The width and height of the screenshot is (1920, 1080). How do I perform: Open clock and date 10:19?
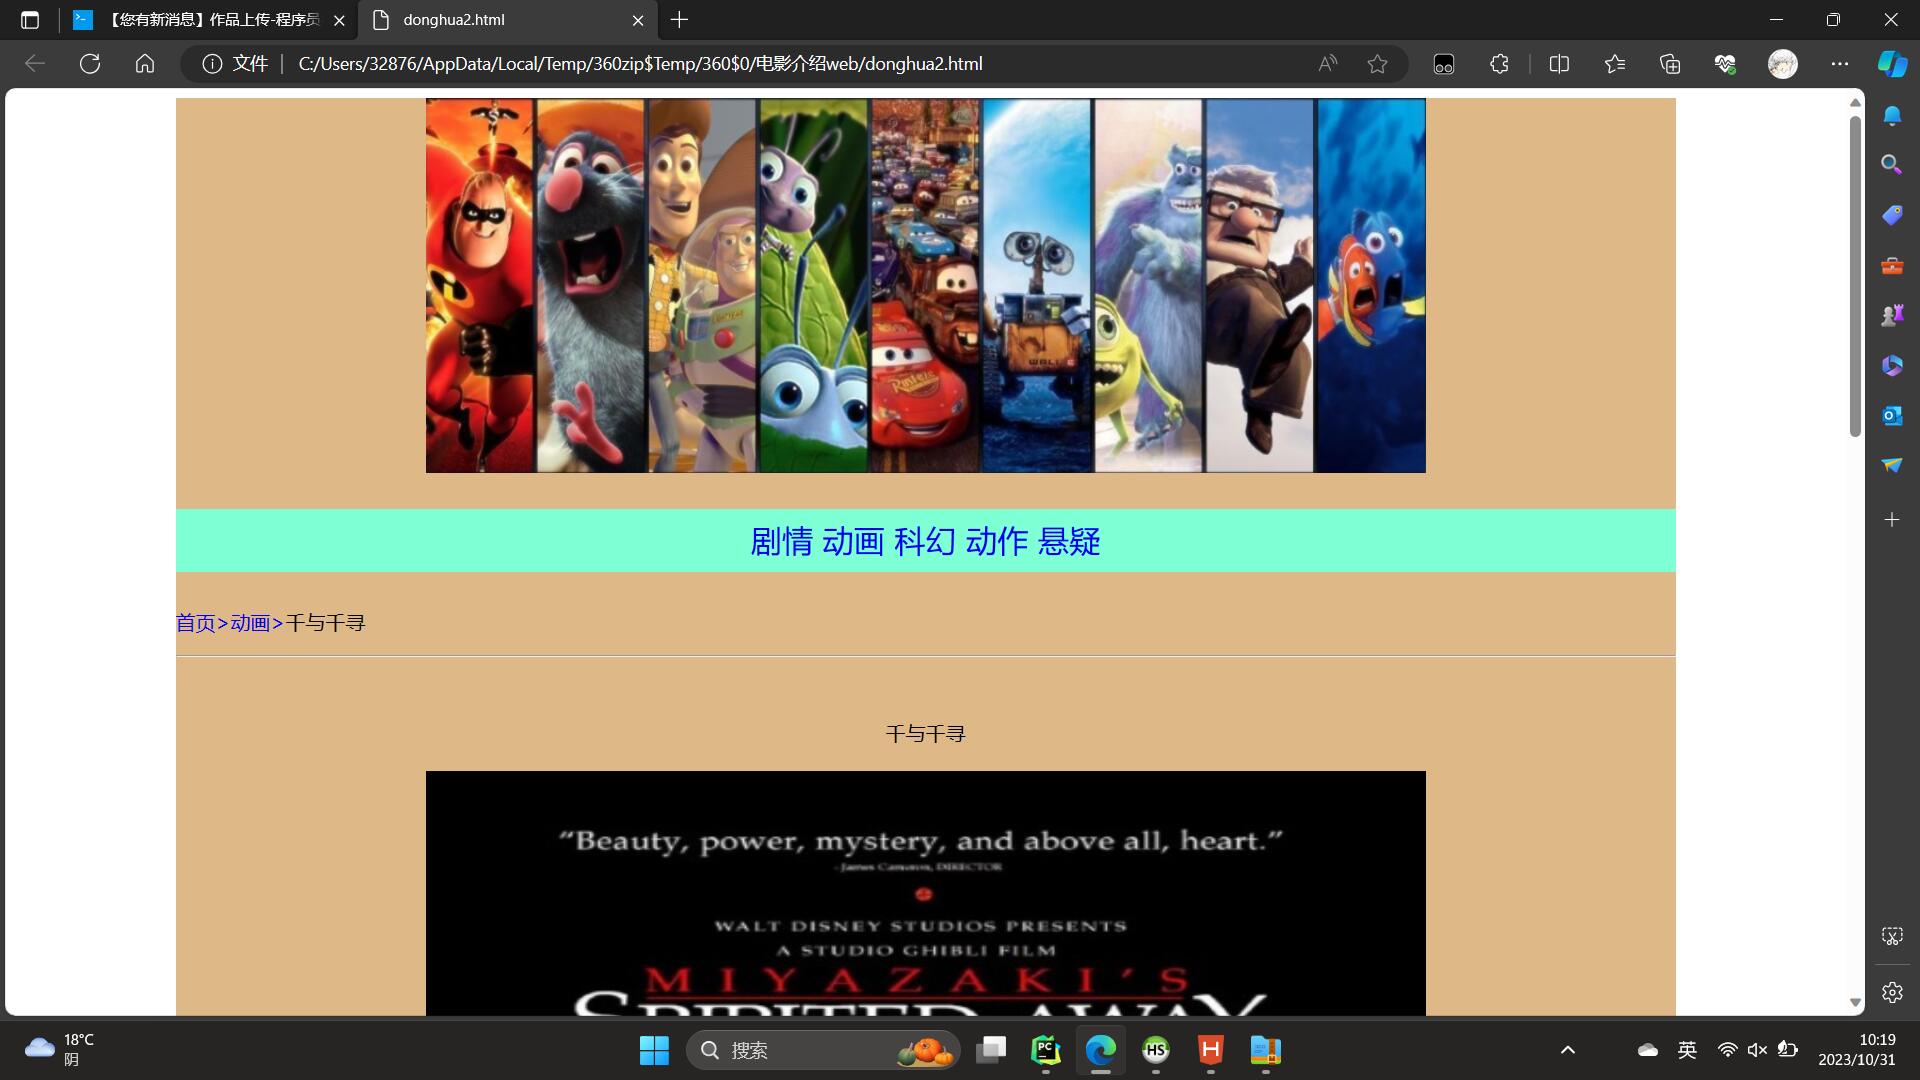click(1857, 1050)
